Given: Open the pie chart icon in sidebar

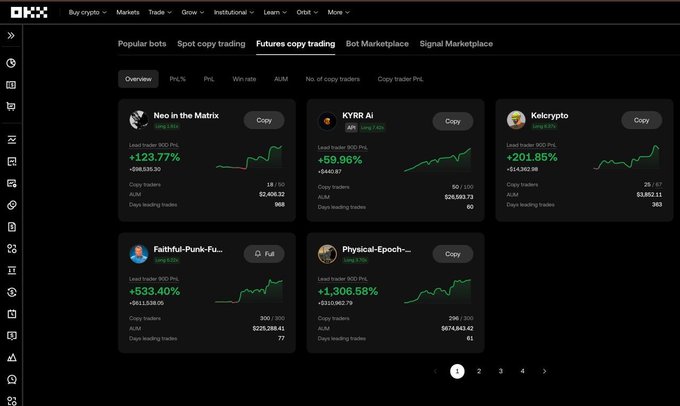Looking at the screenshot, I should tap(11, 63).
